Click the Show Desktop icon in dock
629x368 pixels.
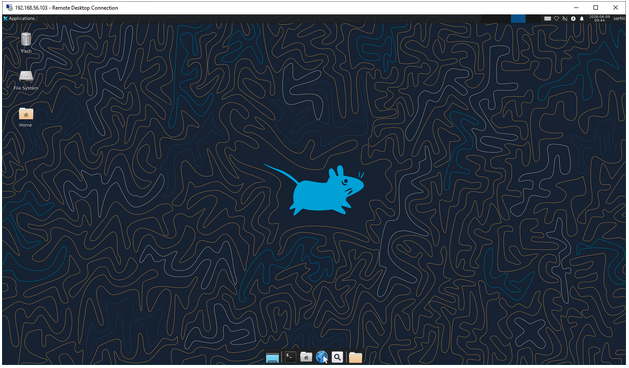(272, 357)
